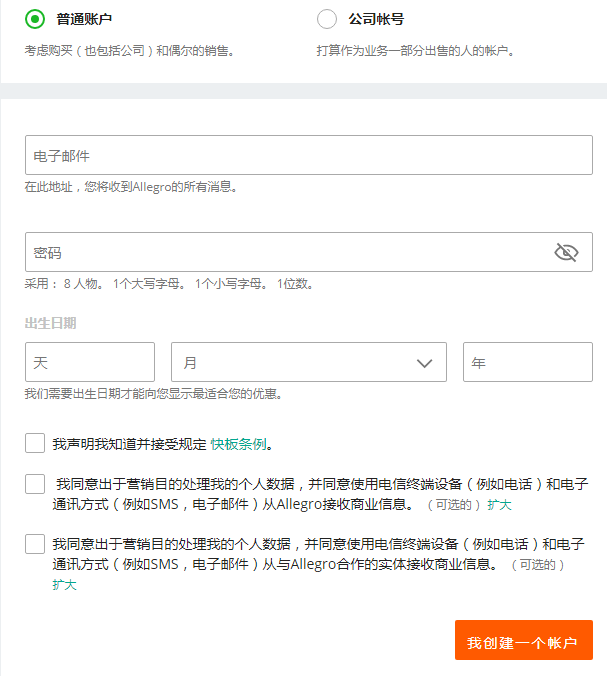Expand 扩大 on the Allegro marketing consent
The image size is (607, 676).
[x=499, y=505]
